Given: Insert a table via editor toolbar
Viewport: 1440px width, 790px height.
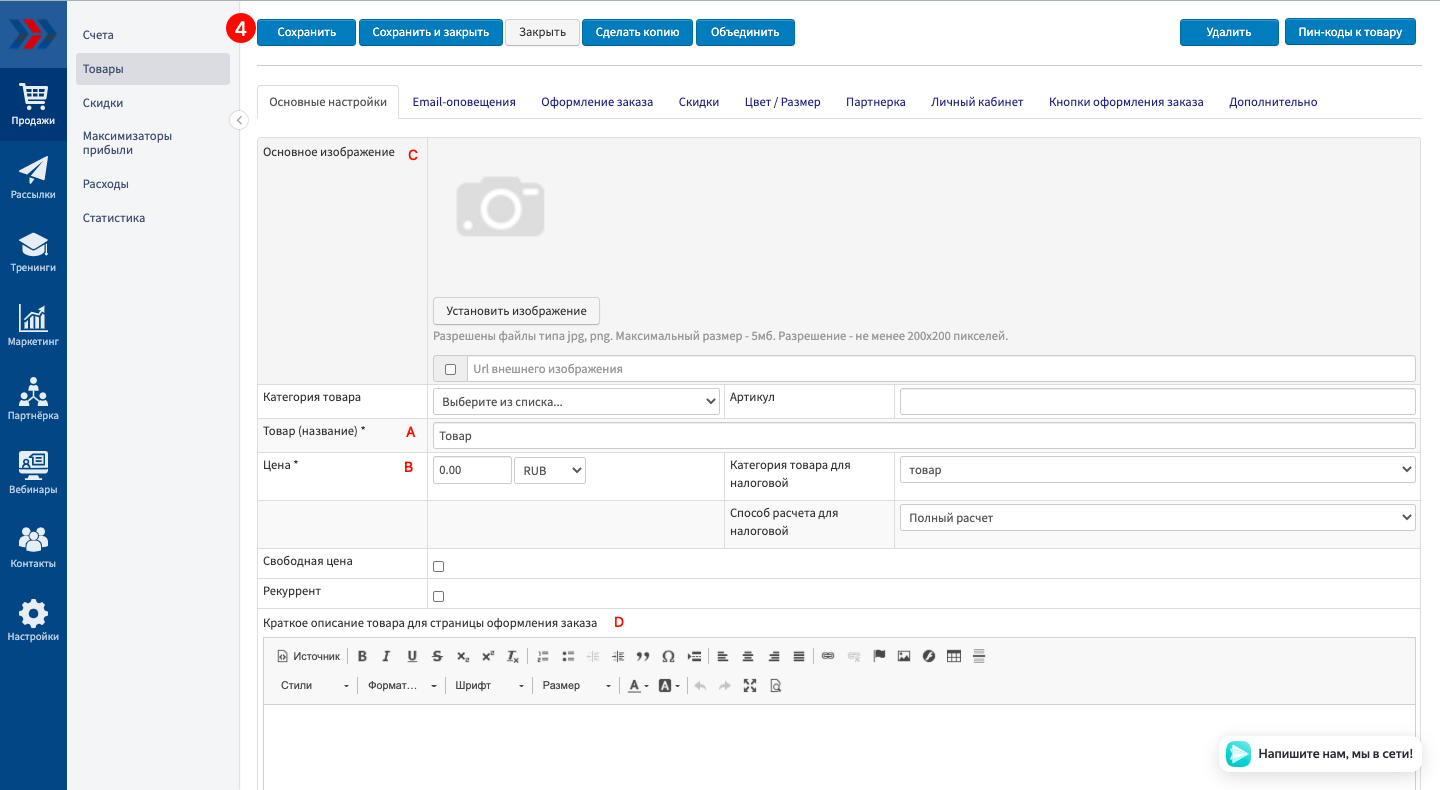Looking at the screenshot, I should (x=954, y=657).
